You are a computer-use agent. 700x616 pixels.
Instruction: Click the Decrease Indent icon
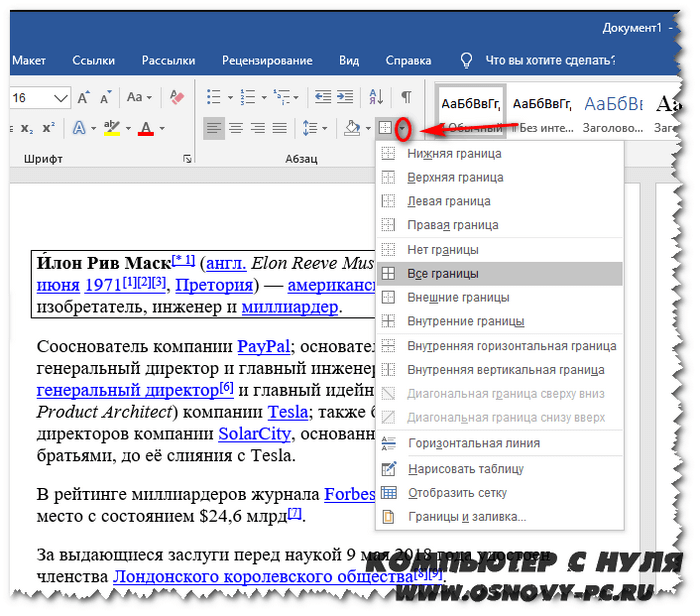coord(323,97)
